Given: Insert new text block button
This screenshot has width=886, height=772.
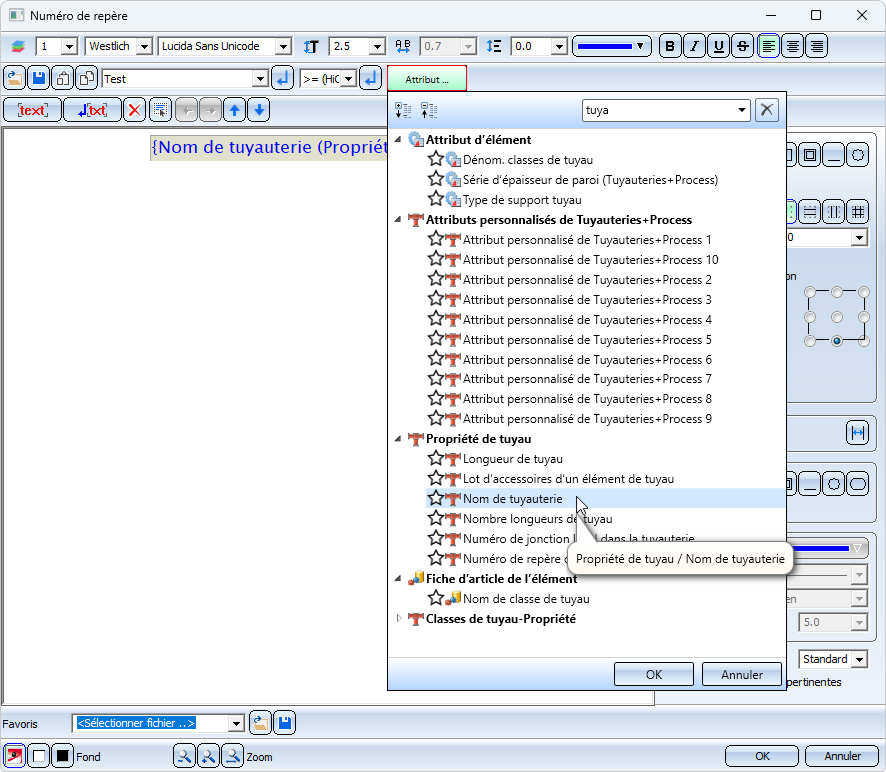Looking at the screenshot, I should coord(32,110).
